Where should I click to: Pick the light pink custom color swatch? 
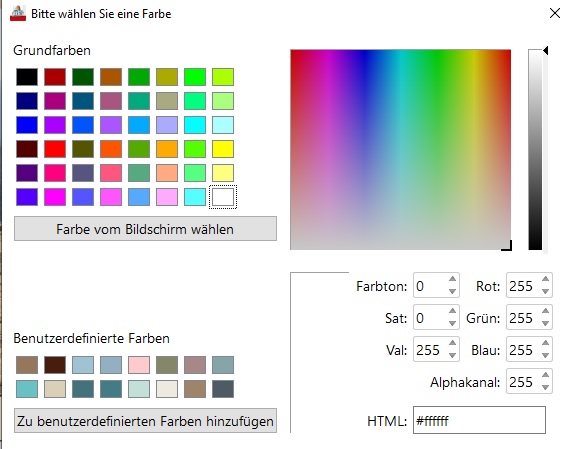[139, 365]
